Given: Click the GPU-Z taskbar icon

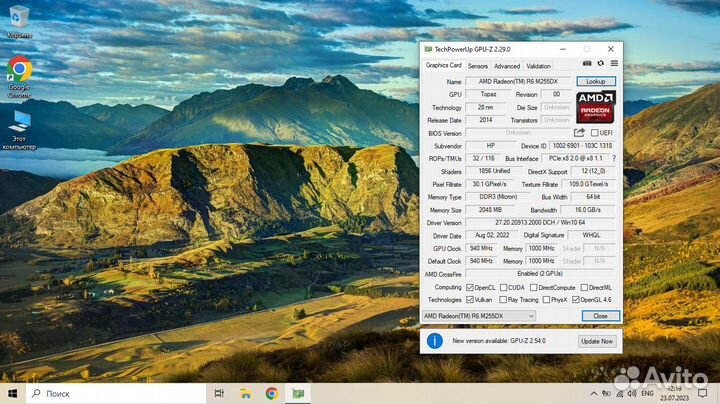Looking at the screenshot, I should coord(298,393).
